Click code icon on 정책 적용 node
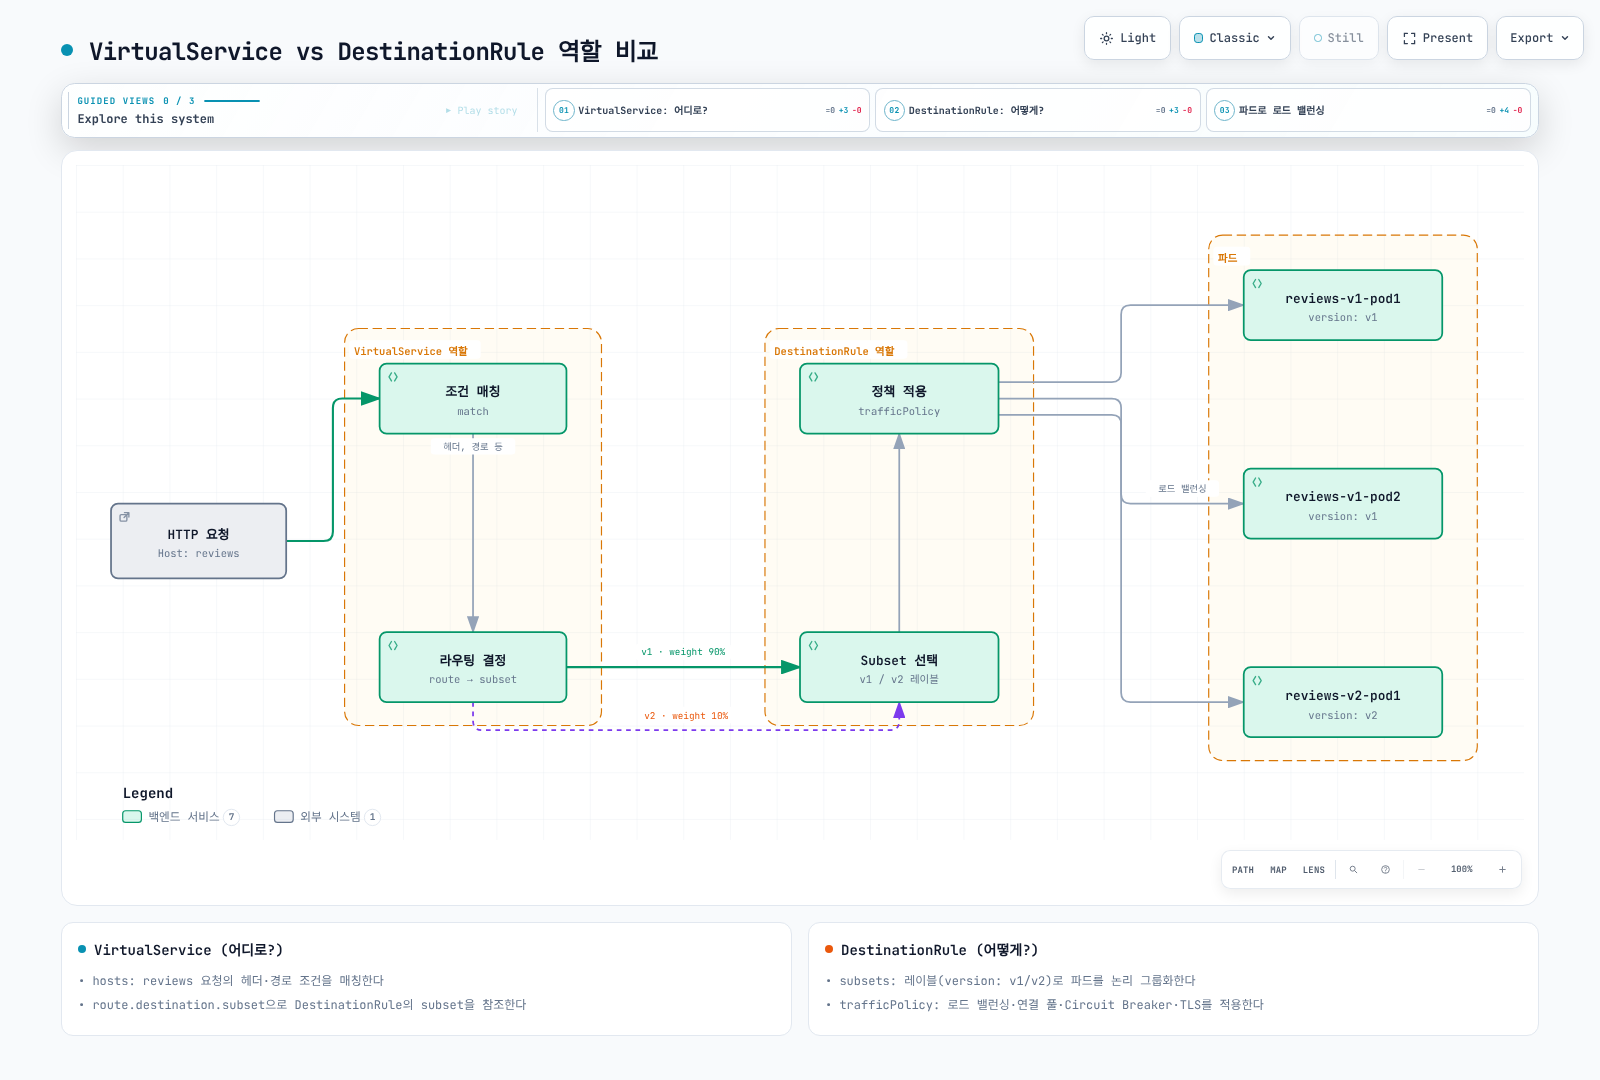This screenshot has width=1600, height=1080. [813, 377]
